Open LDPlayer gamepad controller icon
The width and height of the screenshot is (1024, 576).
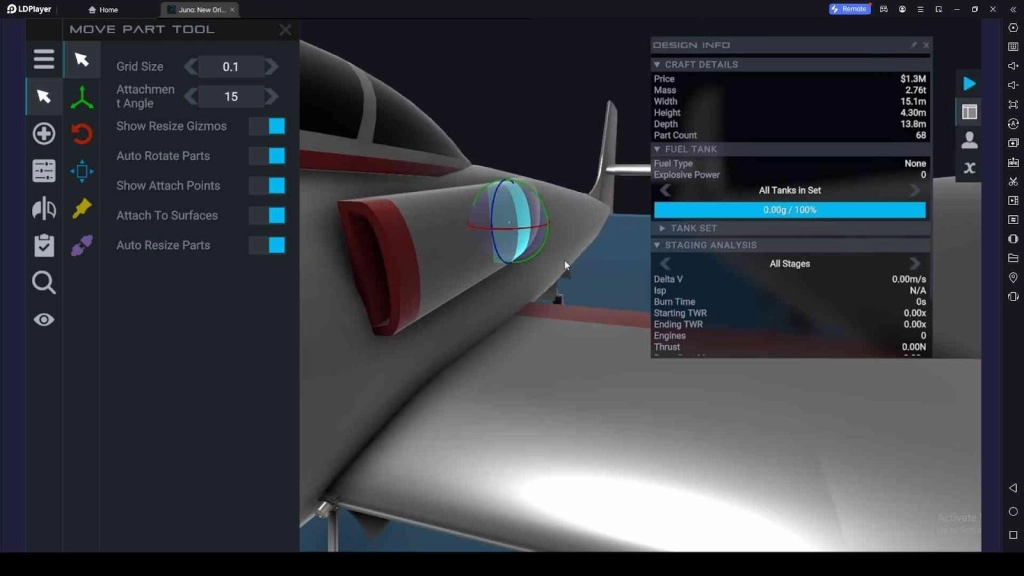tap(884, 9)
